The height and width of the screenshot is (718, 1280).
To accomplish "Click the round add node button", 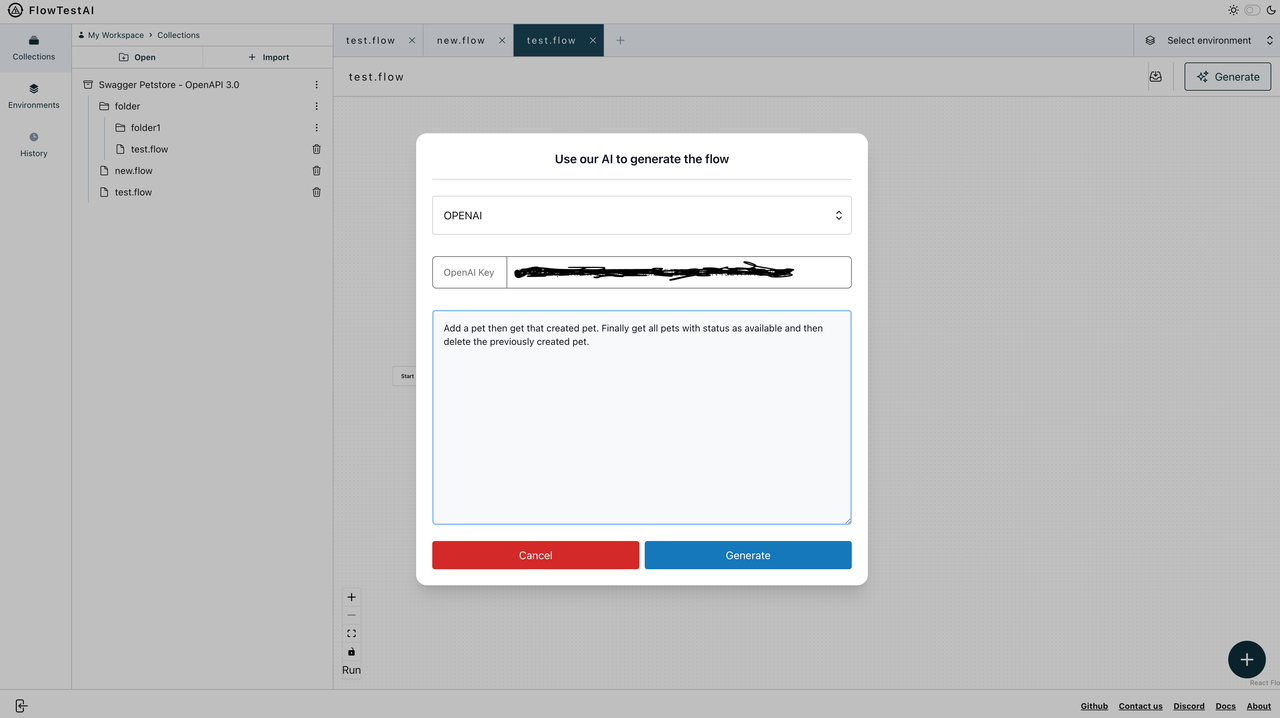I will point(1246,660).
